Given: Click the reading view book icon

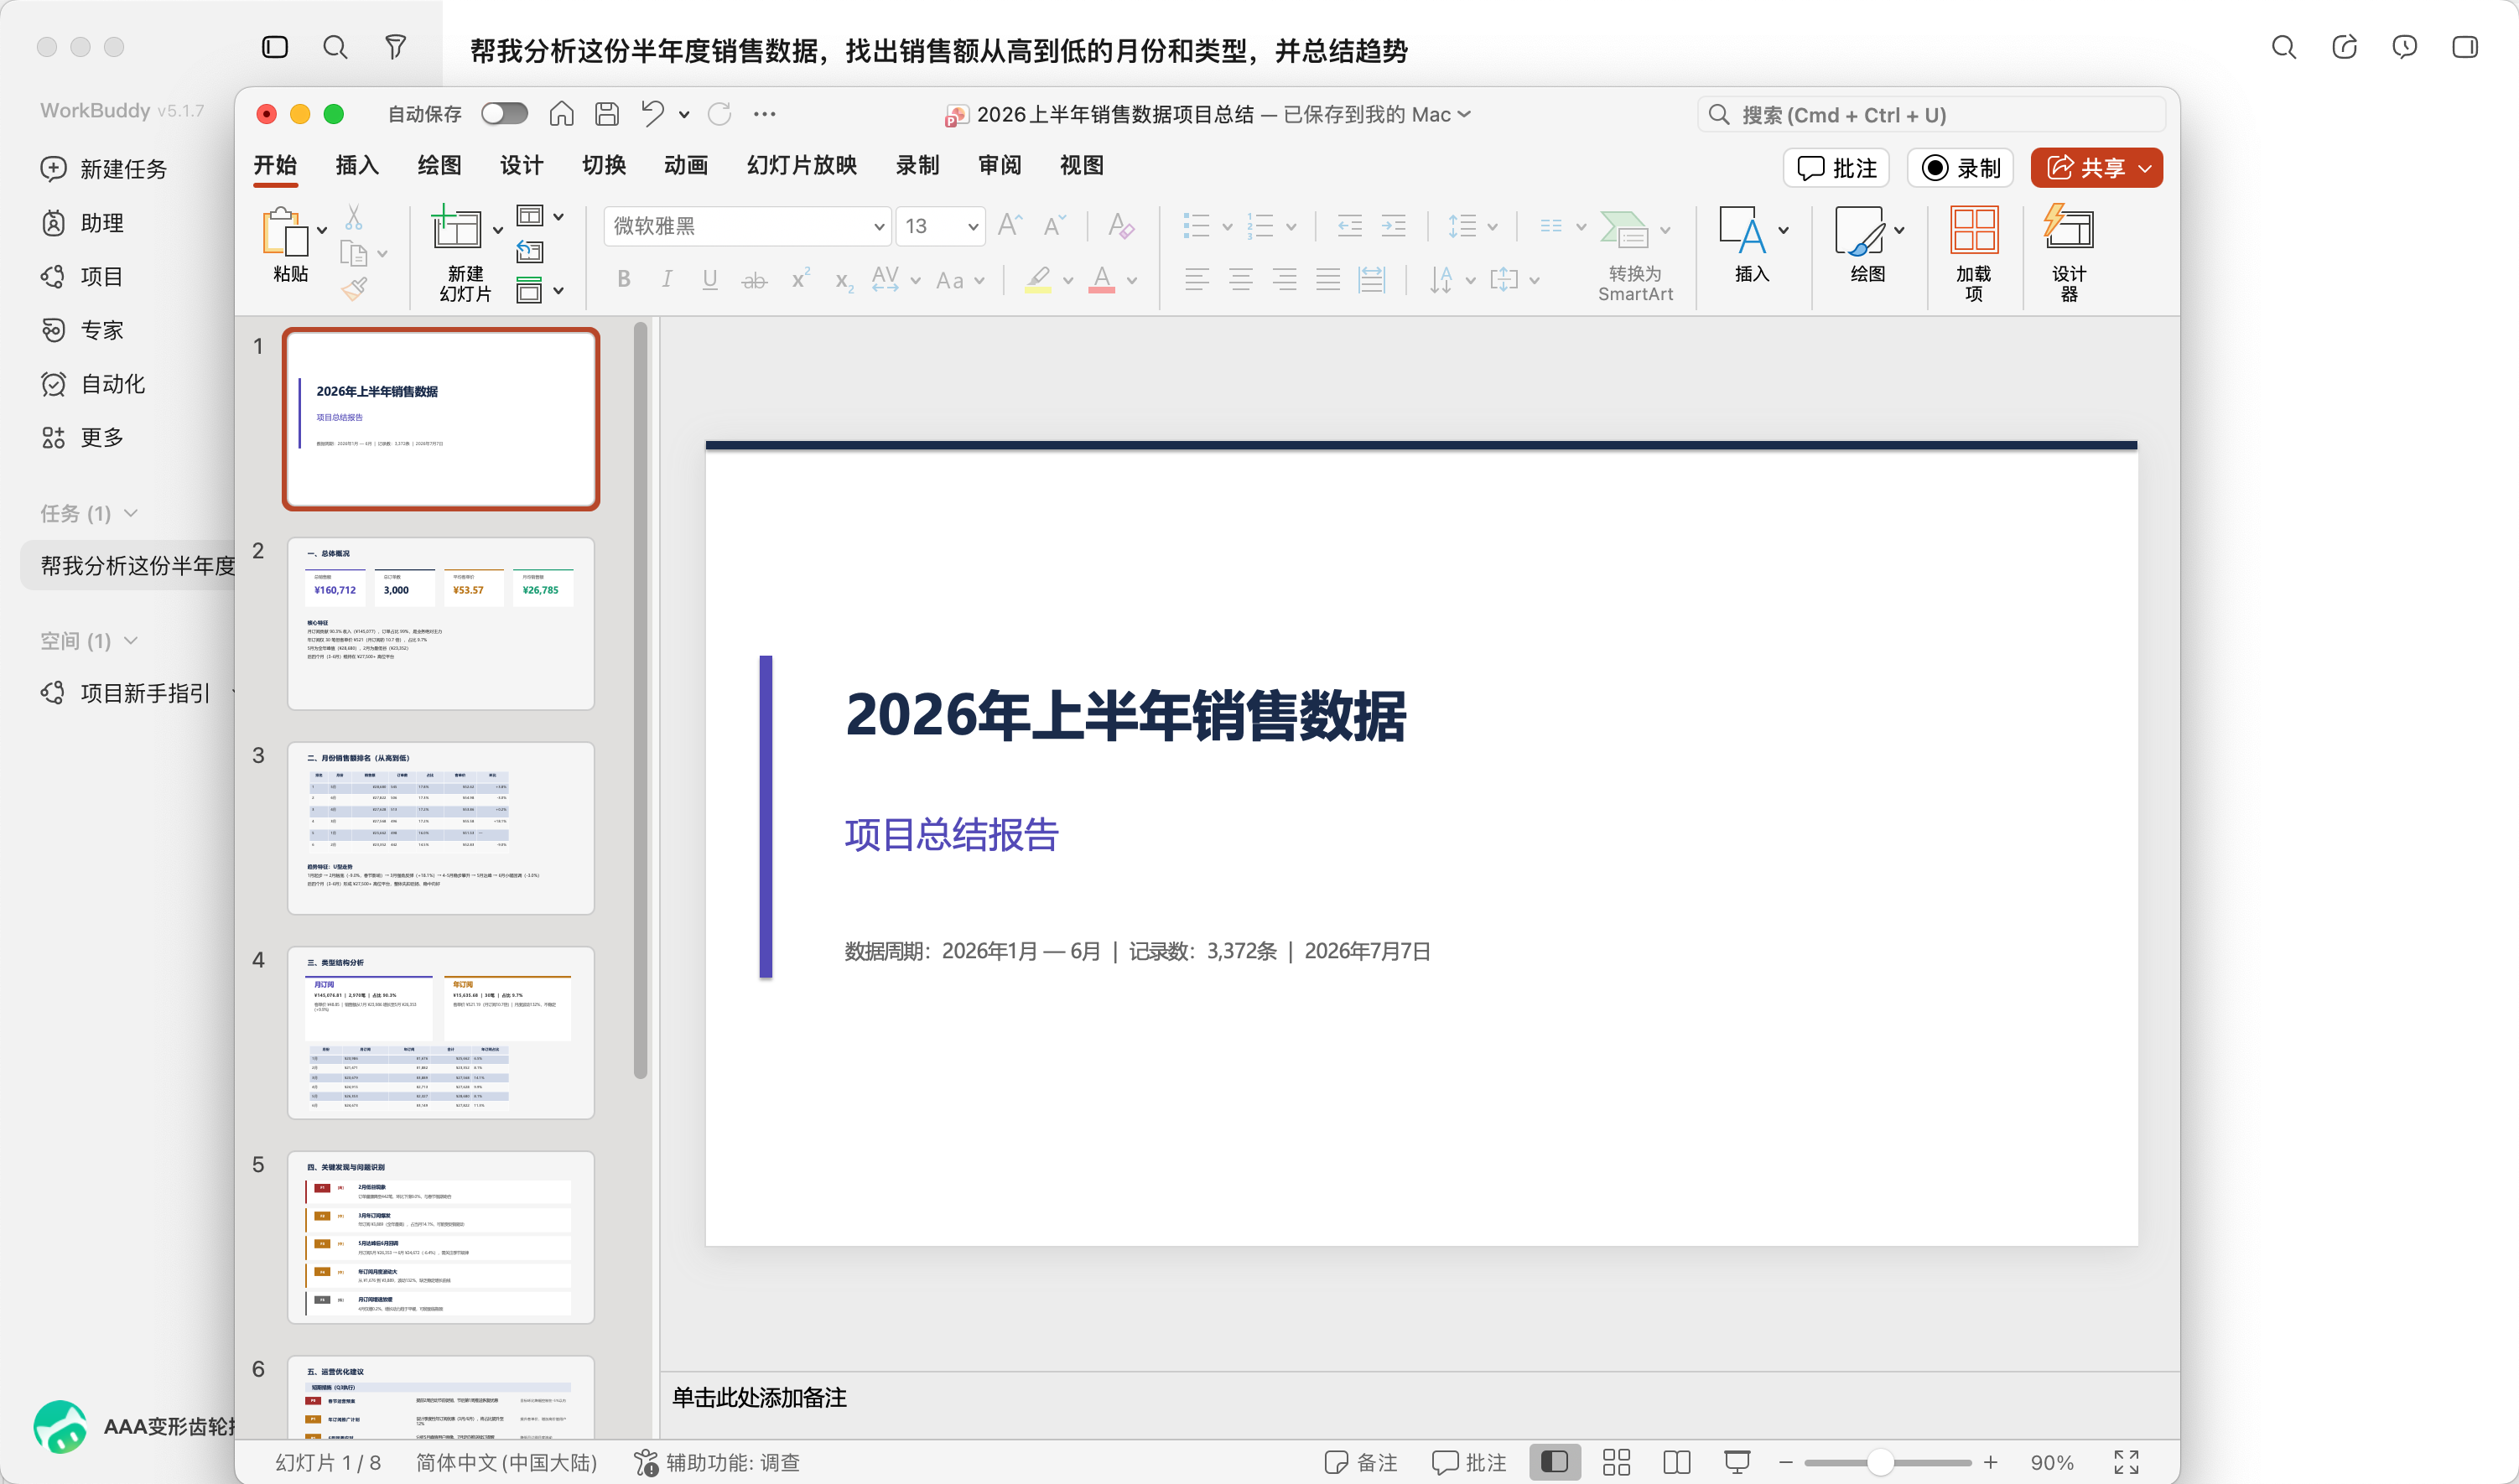Looking at the screenshot, I should coord(1677,1462).
